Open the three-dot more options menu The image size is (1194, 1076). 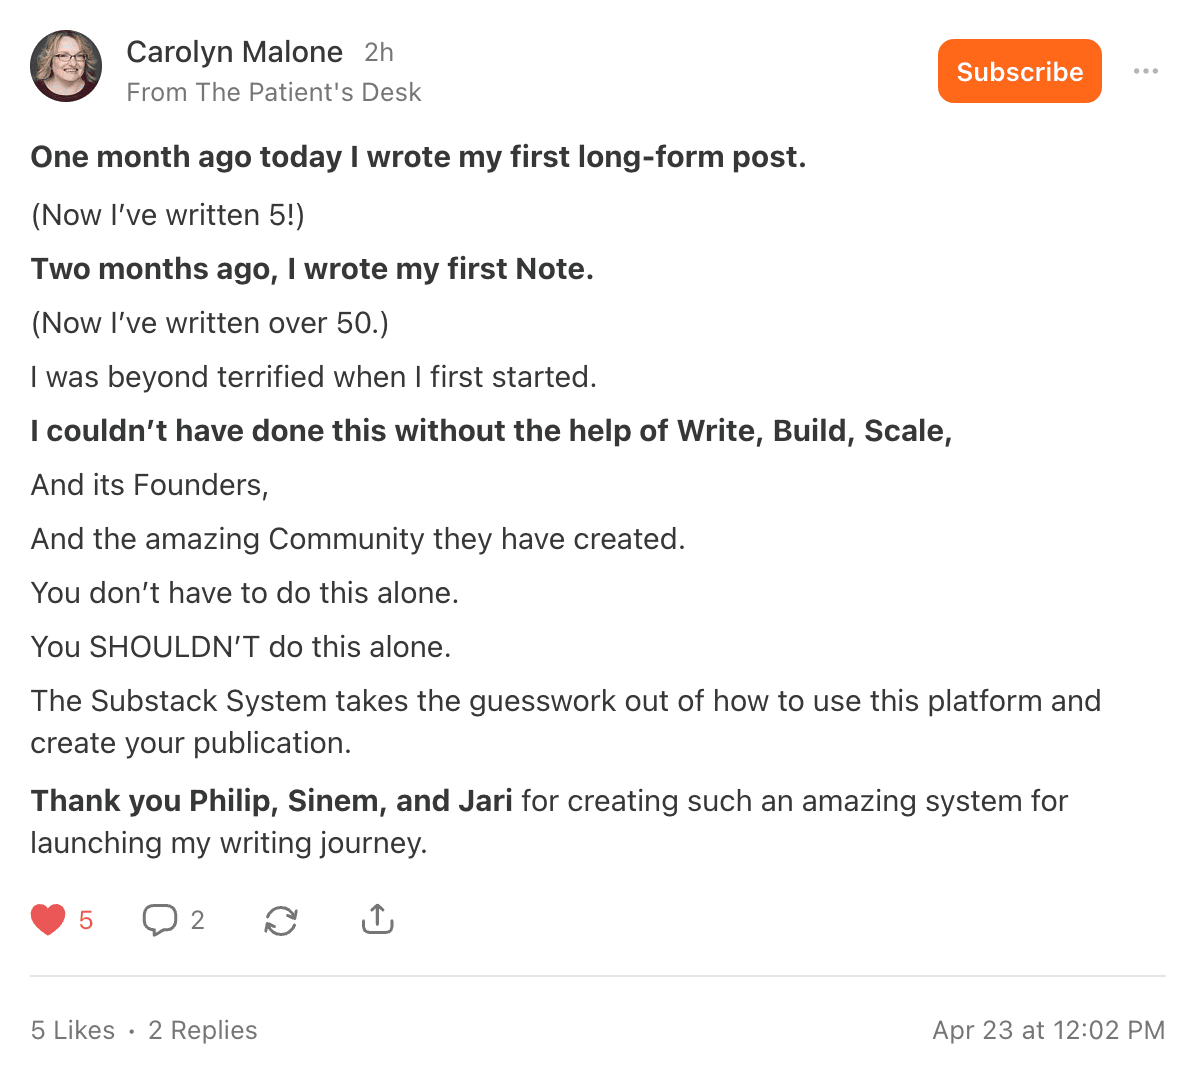(x=1146, y=71)
